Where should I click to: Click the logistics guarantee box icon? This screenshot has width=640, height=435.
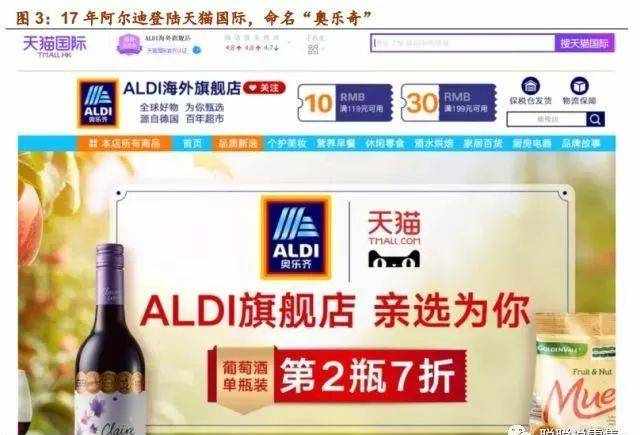point(579,86)
